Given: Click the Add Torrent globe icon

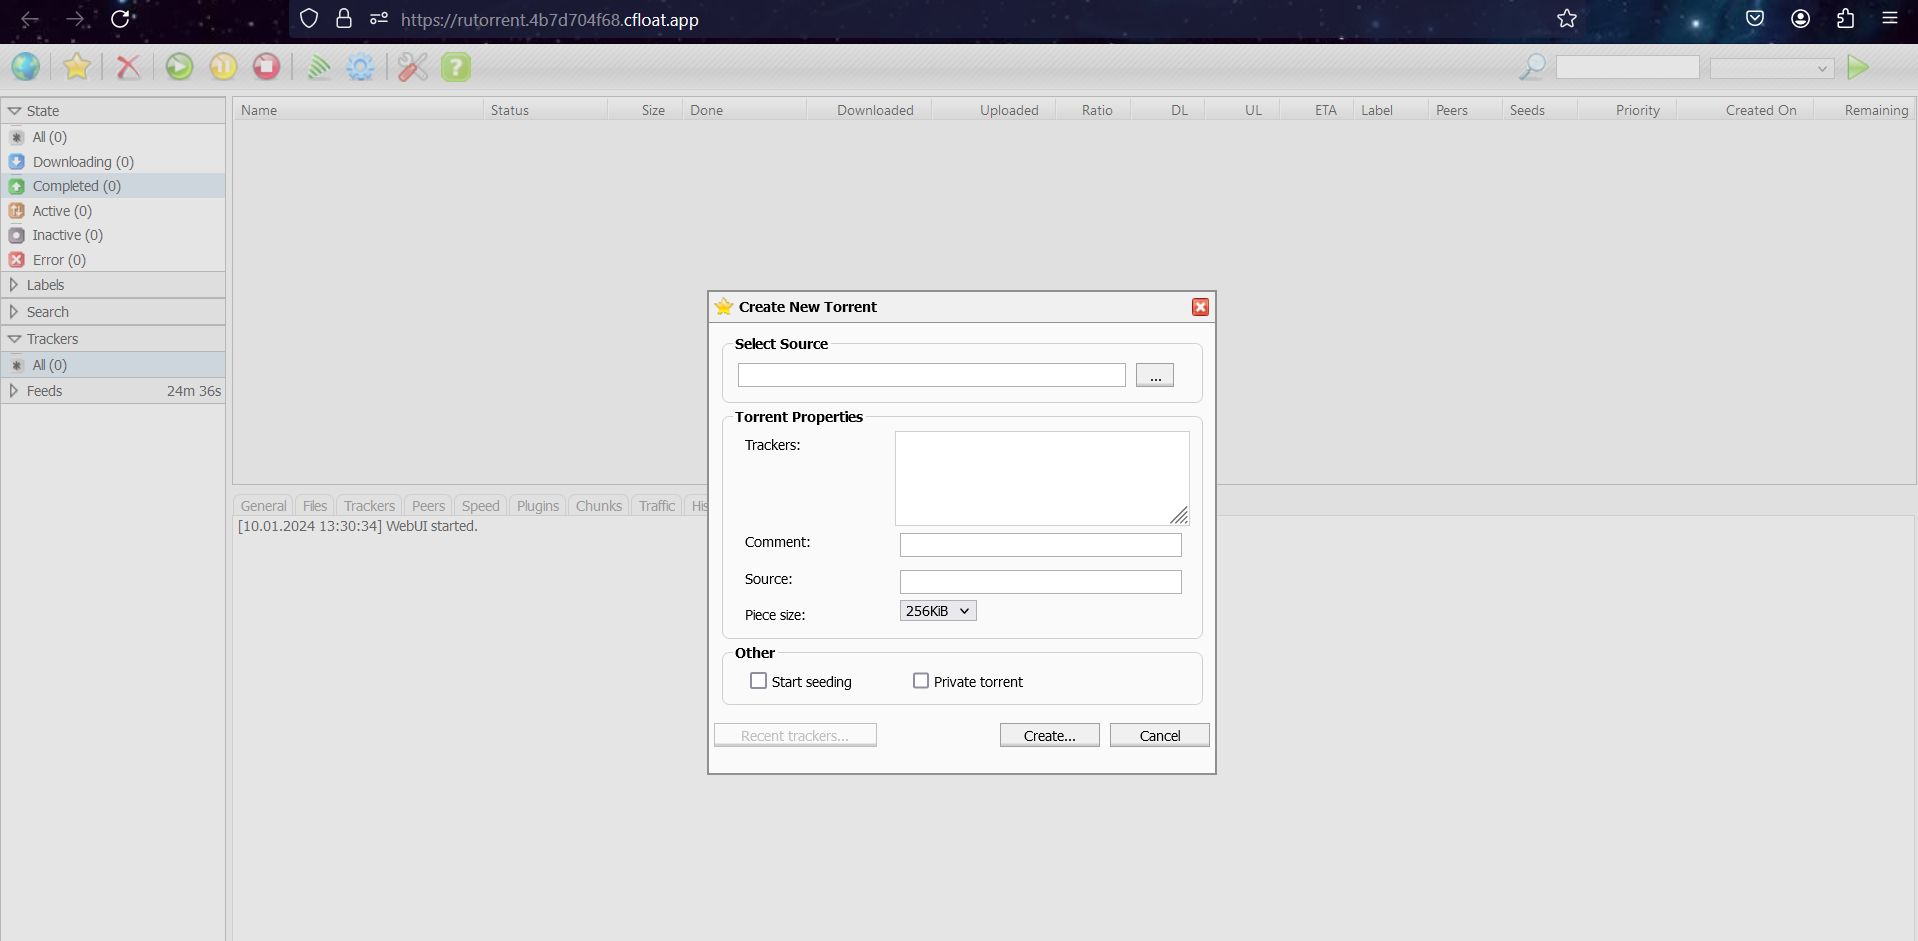Looking at the screenshot, I should pos(26,67).
